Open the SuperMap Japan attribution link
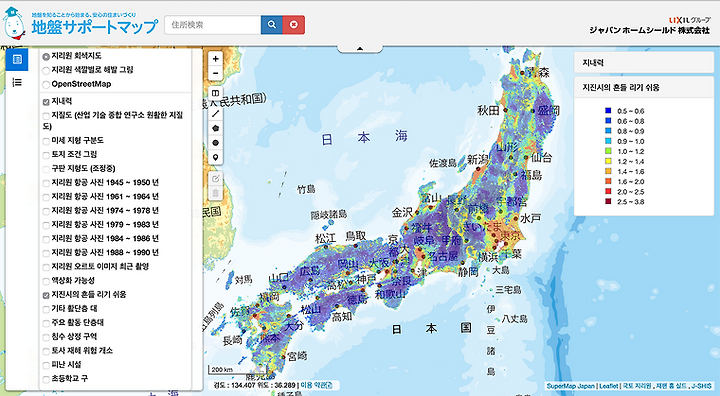The width and height of the screenshot is (720, 396). click(x=571, y=386)
